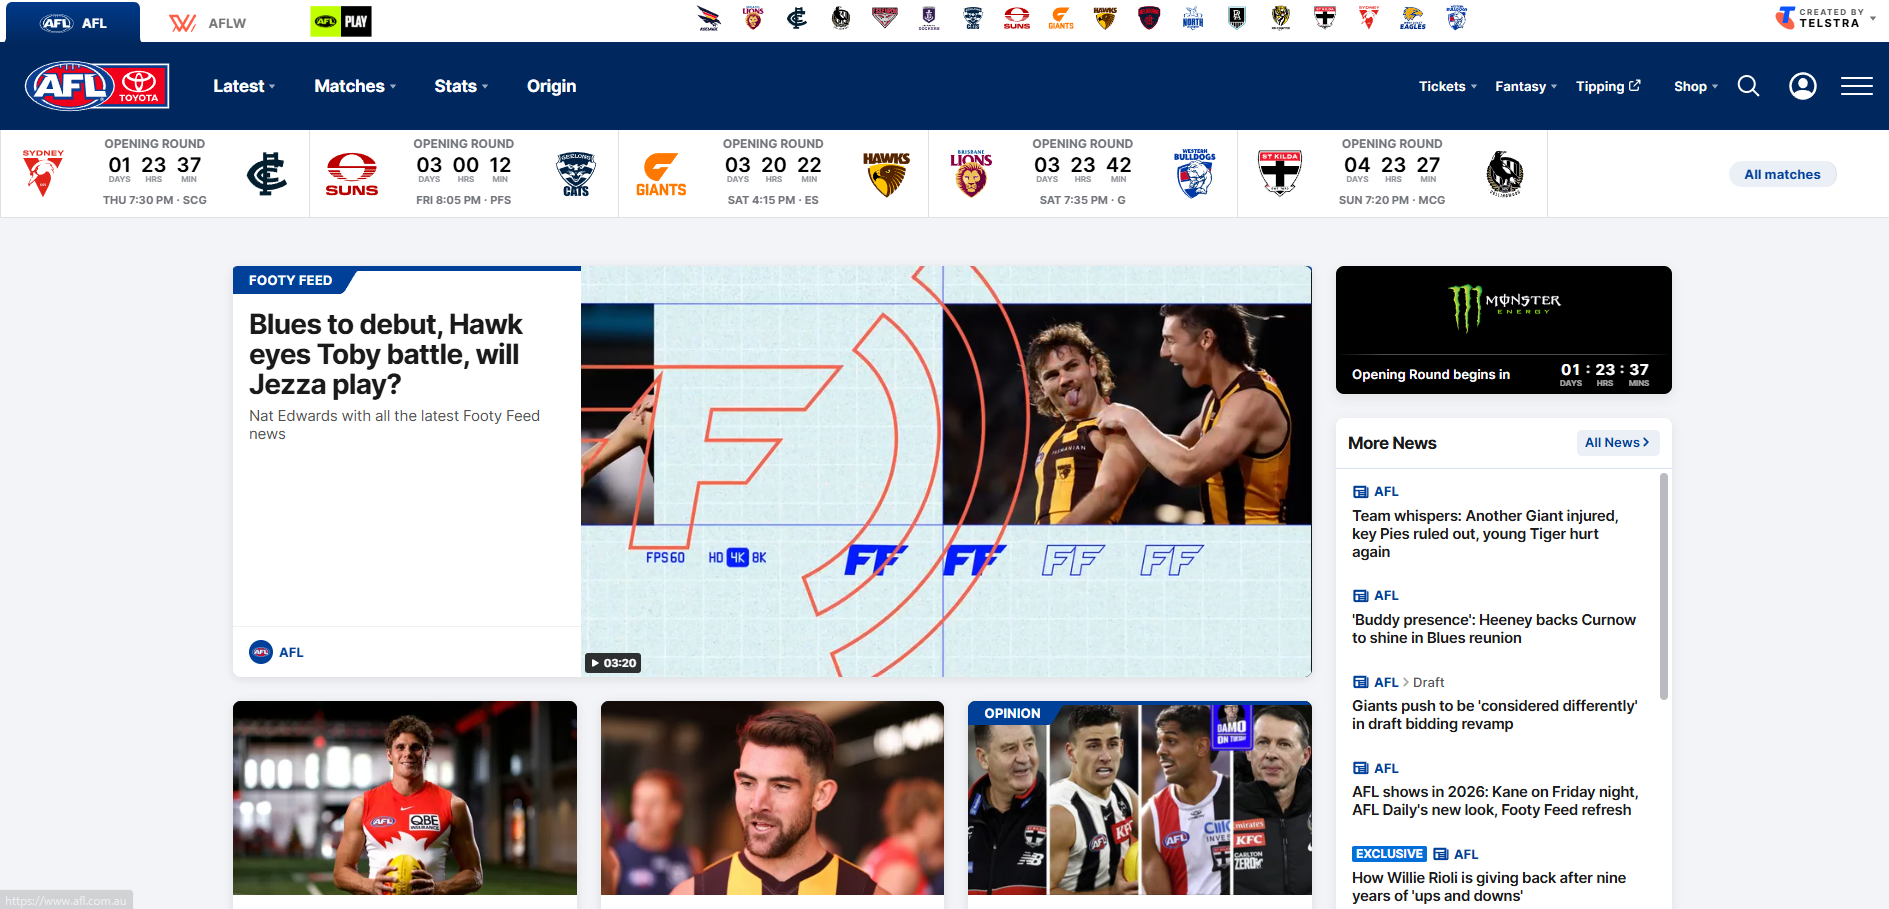
Task: Open the St Kilda v Collingwood Sunday match card
Action: click(1392, 173)
